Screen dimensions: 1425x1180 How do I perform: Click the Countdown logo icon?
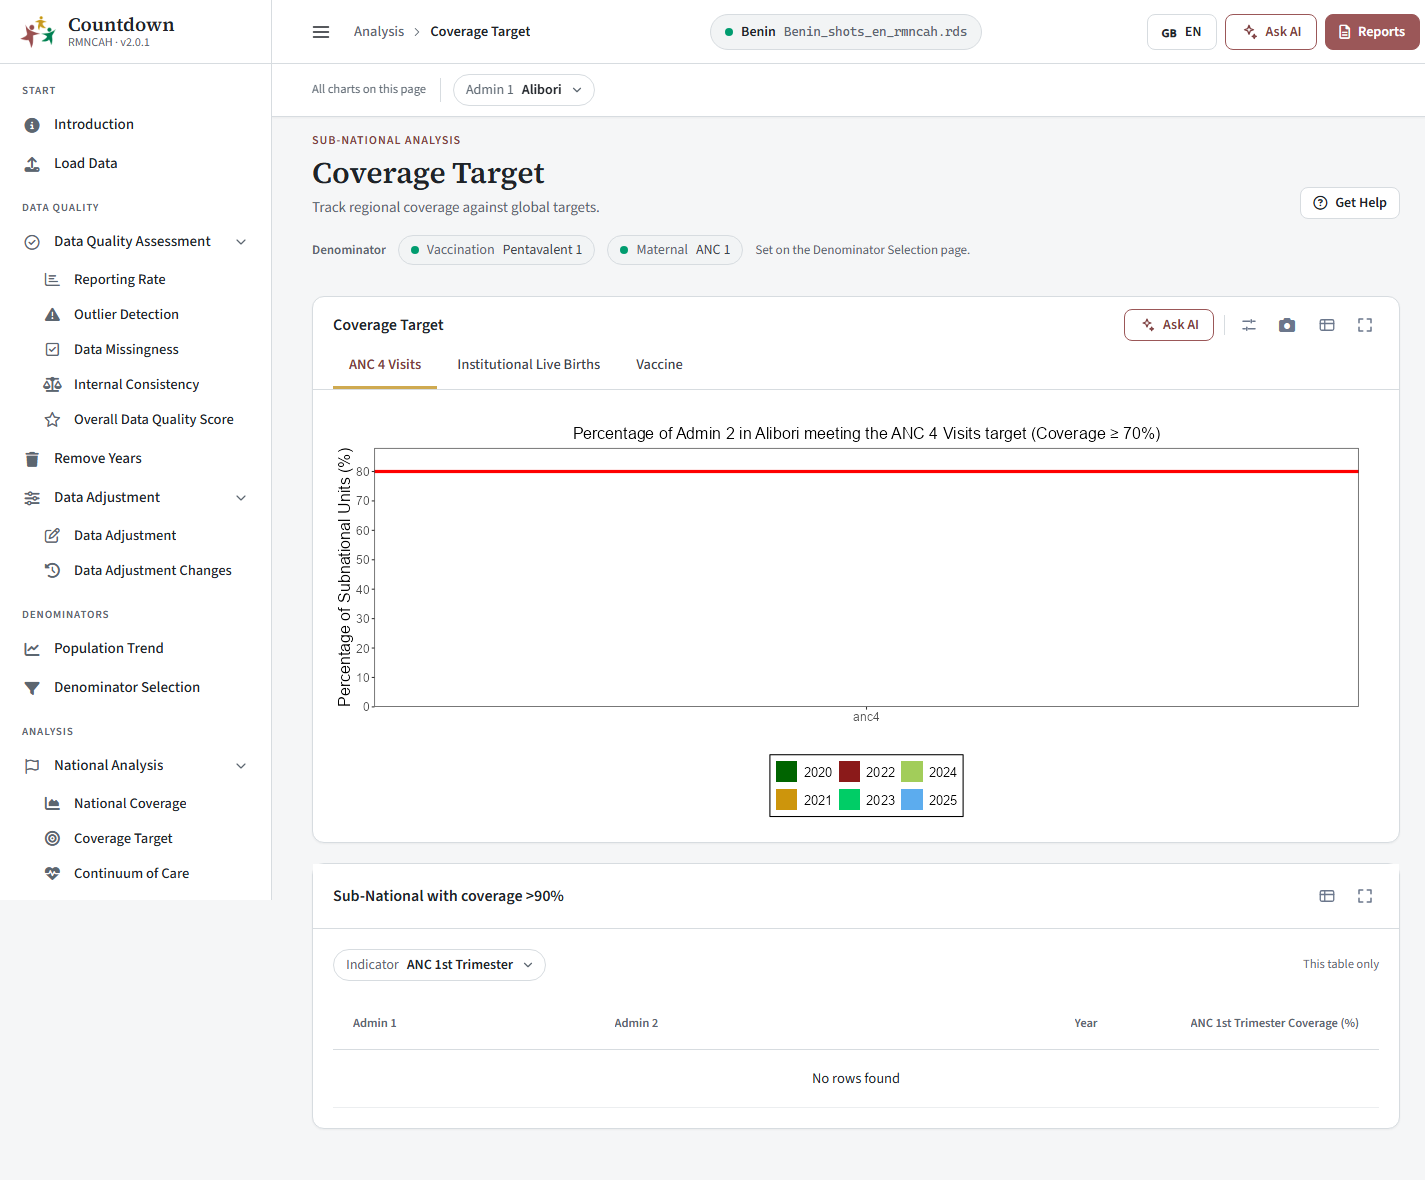coord(38,32)
